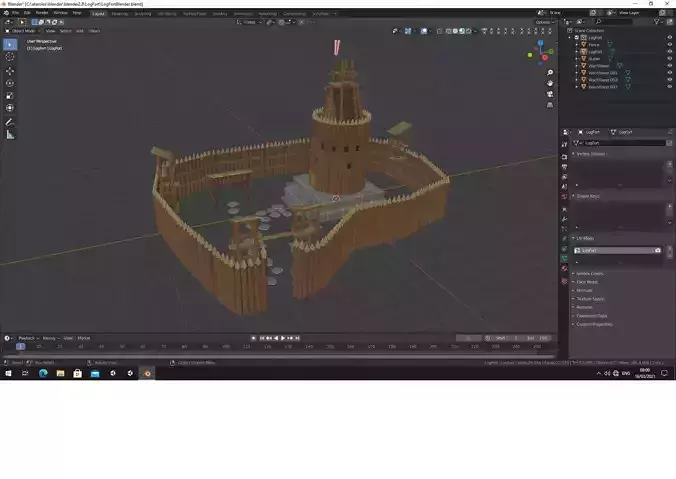Collapse the UV Maps panel
676x479 pixels.
click(583, 238)
